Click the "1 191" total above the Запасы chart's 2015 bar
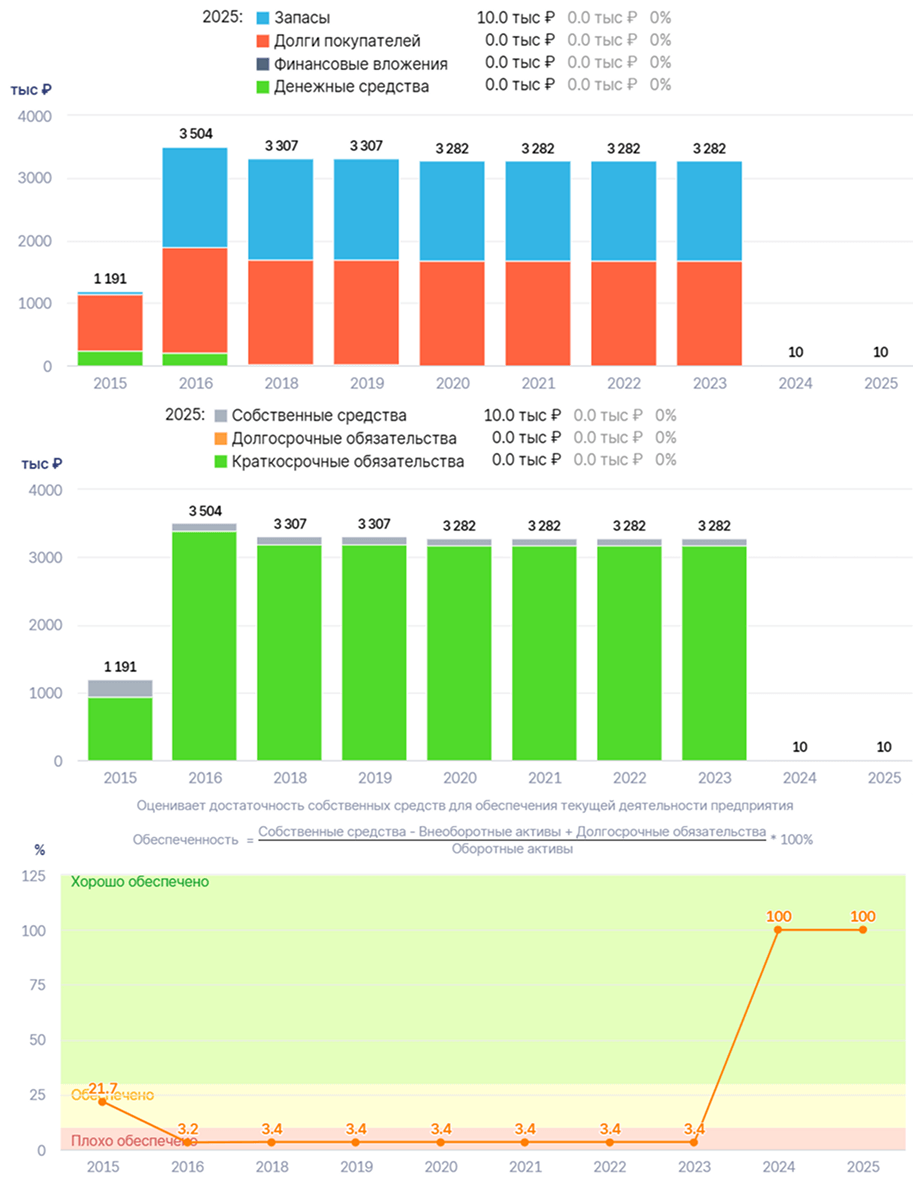The height and width of the screenshot is (1183, 913). [x=110, y=278]
